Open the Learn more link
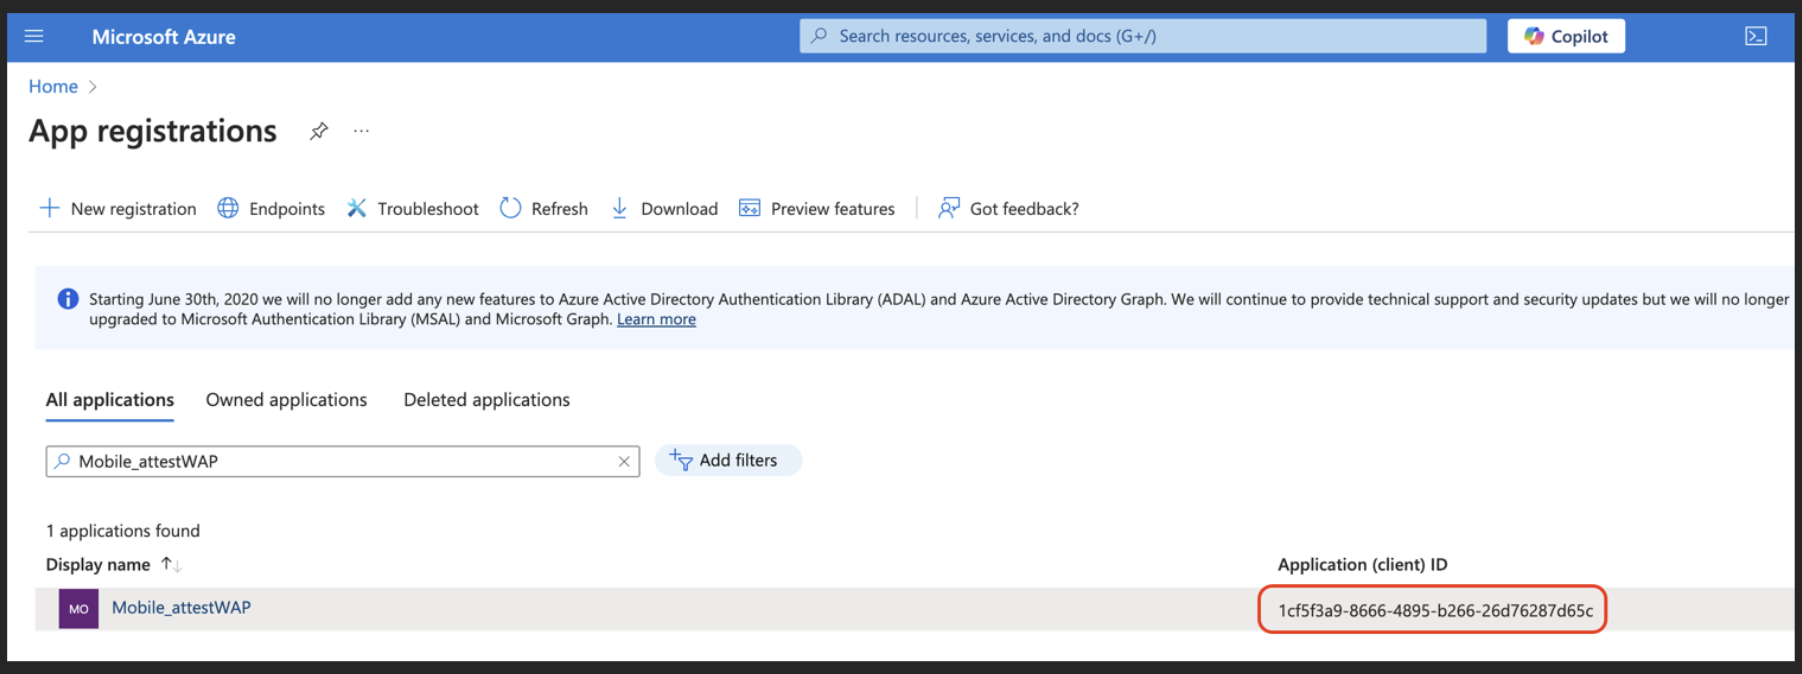The width and height of the screenshot is (1802, 674). [656, 320]
